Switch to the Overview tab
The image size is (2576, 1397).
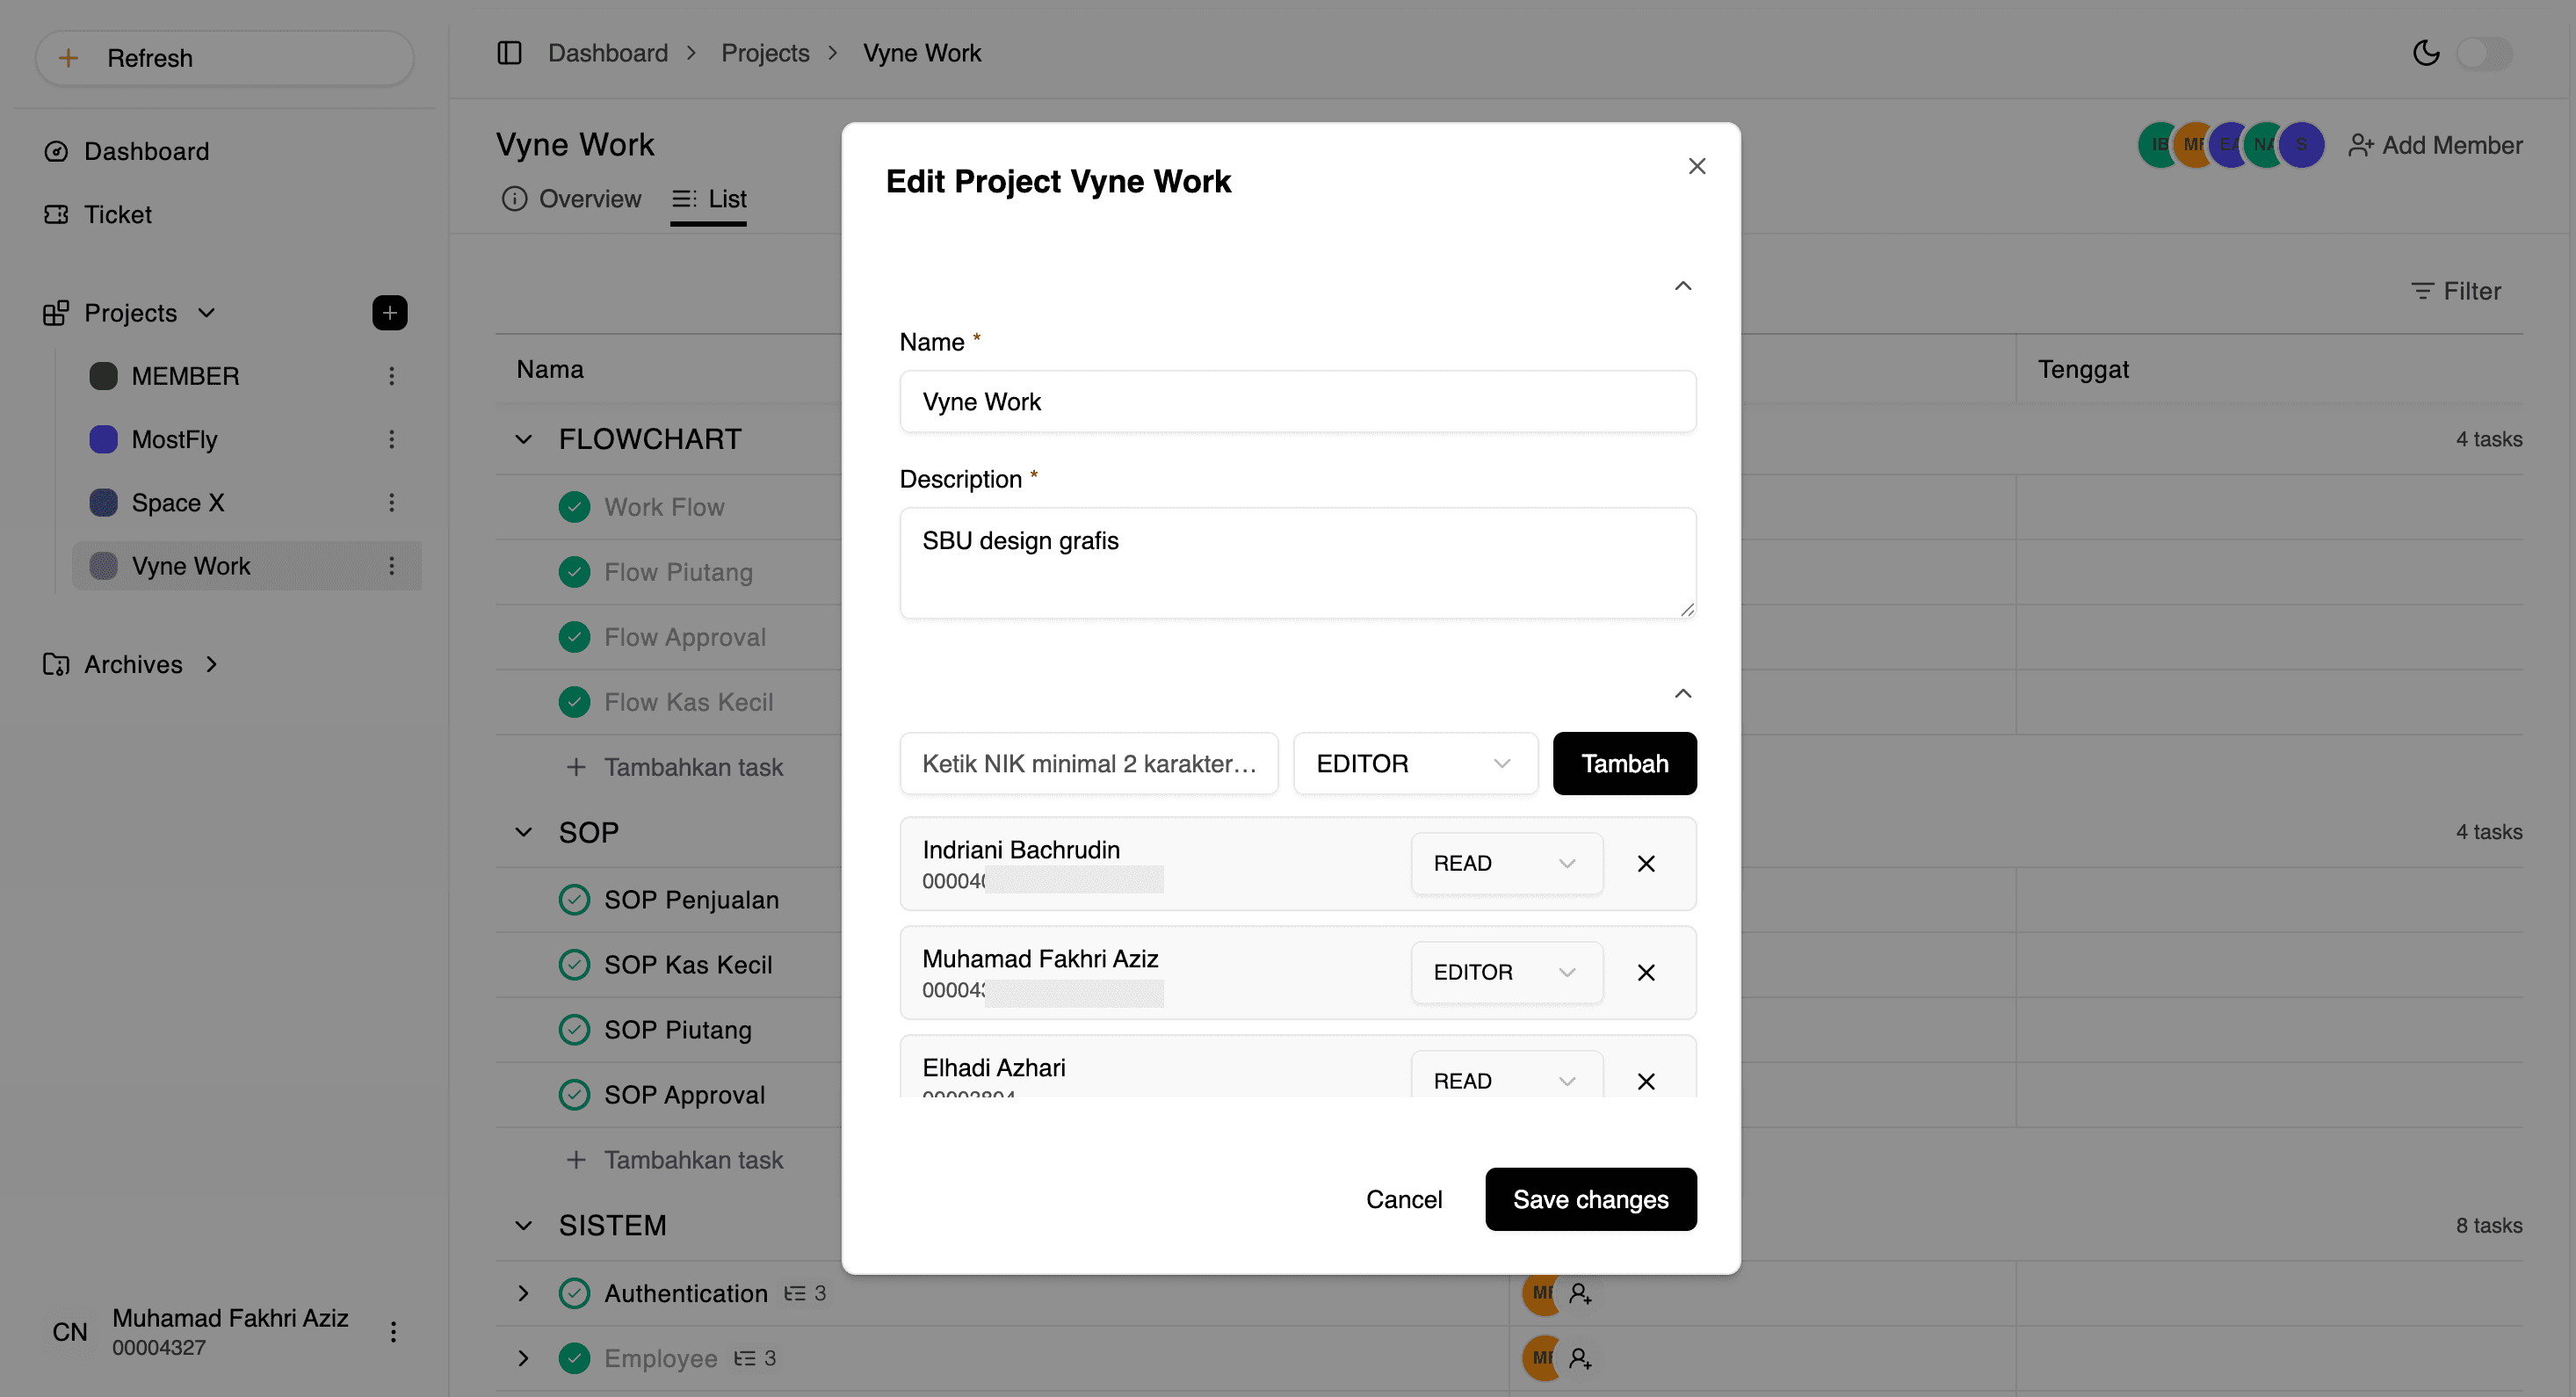click(572, 199)
